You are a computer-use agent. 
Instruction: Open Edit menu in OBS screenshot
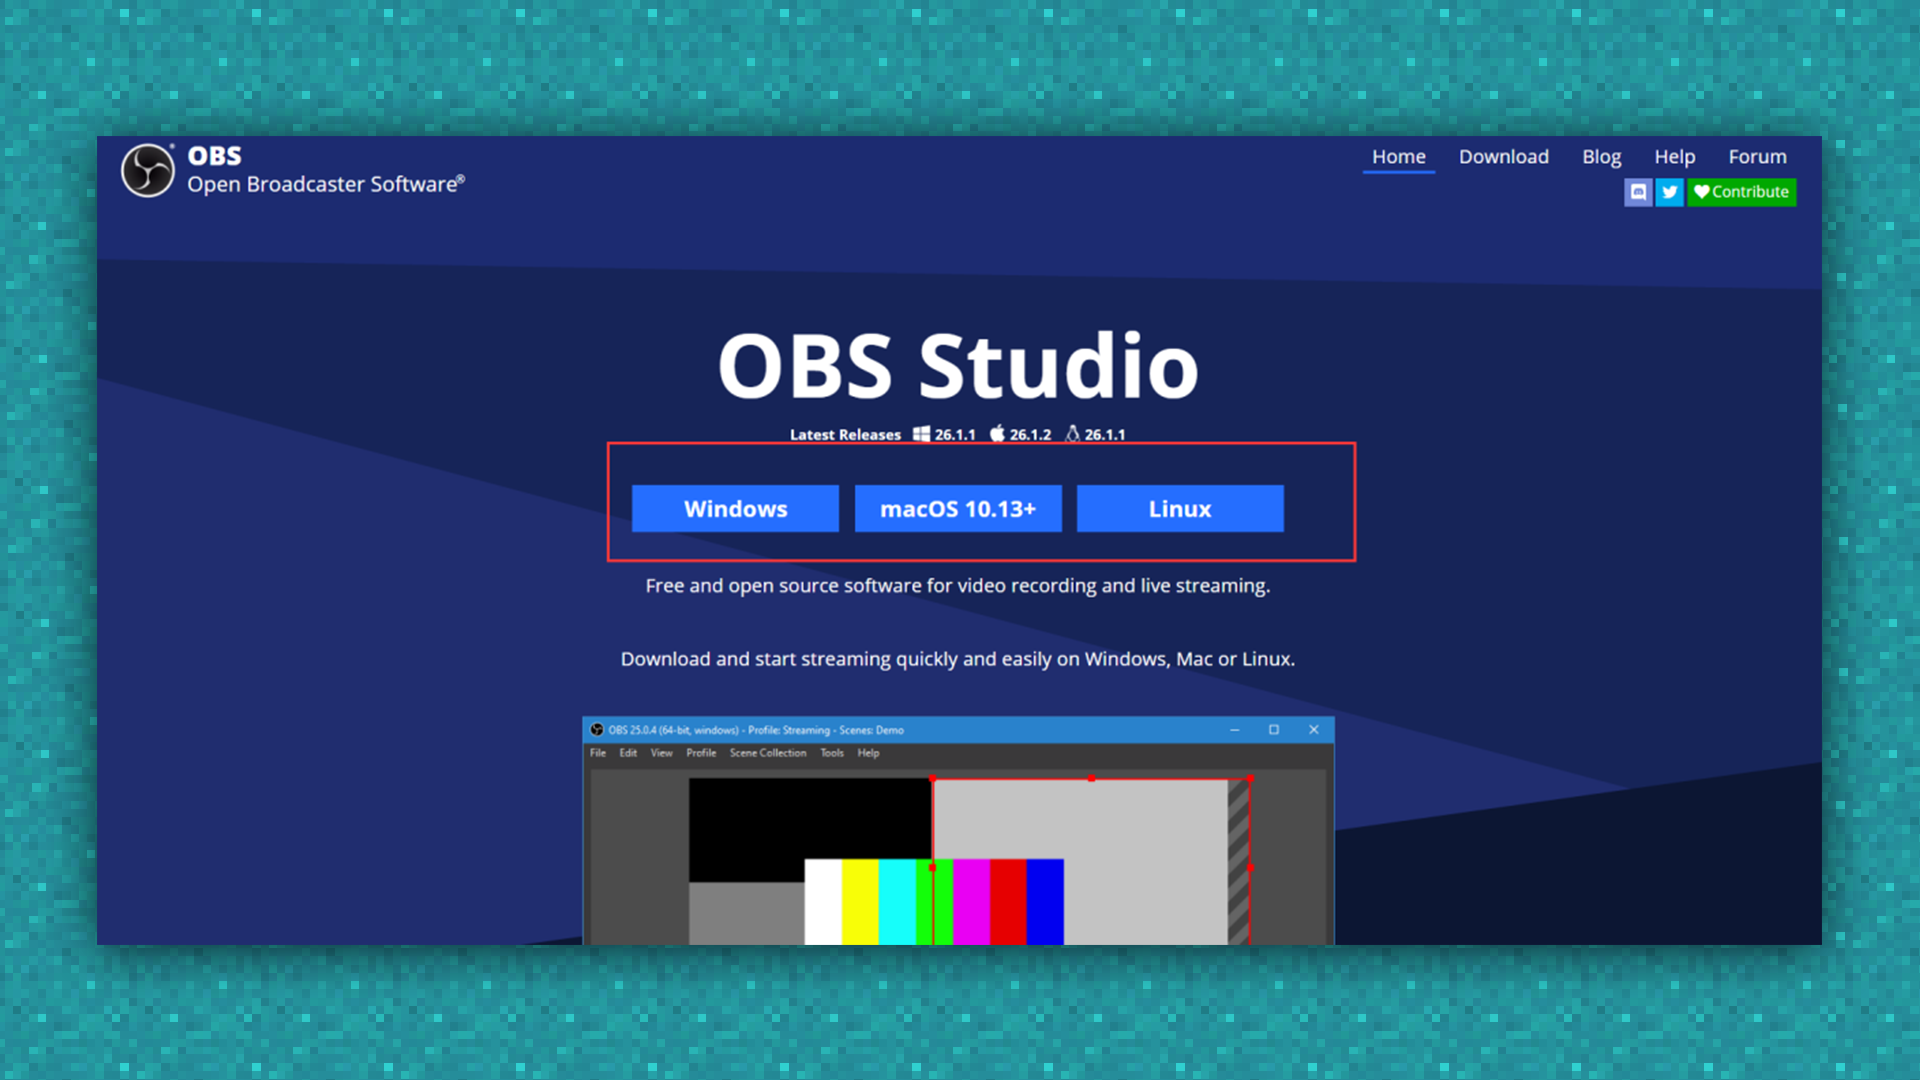[628, 753]
